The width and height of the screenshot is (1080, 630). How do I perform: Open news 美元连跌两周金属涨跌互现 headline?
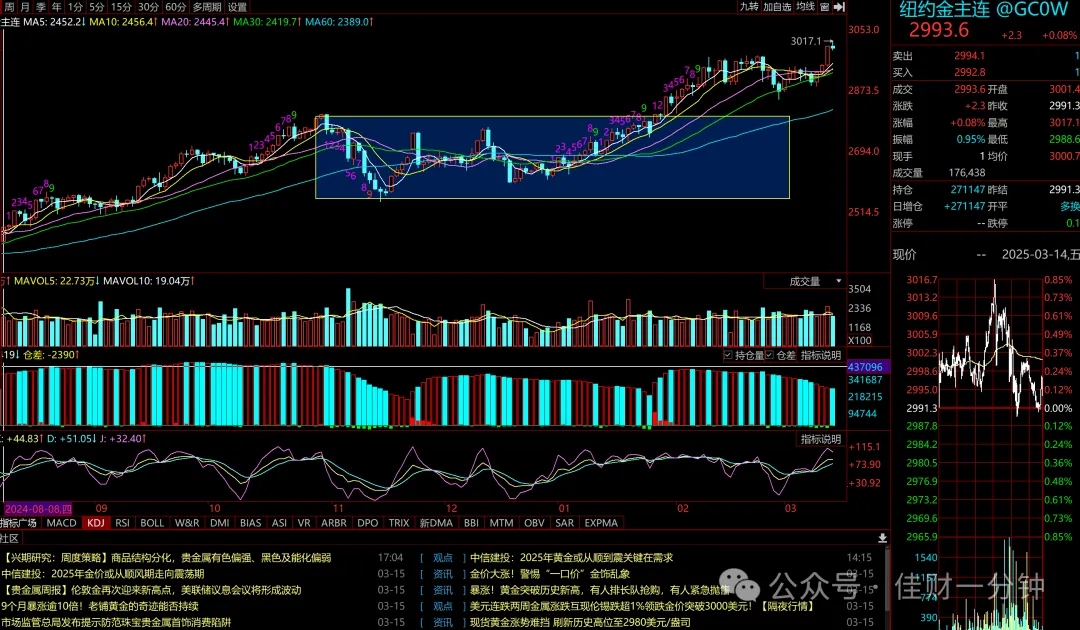tap(642, 606)
